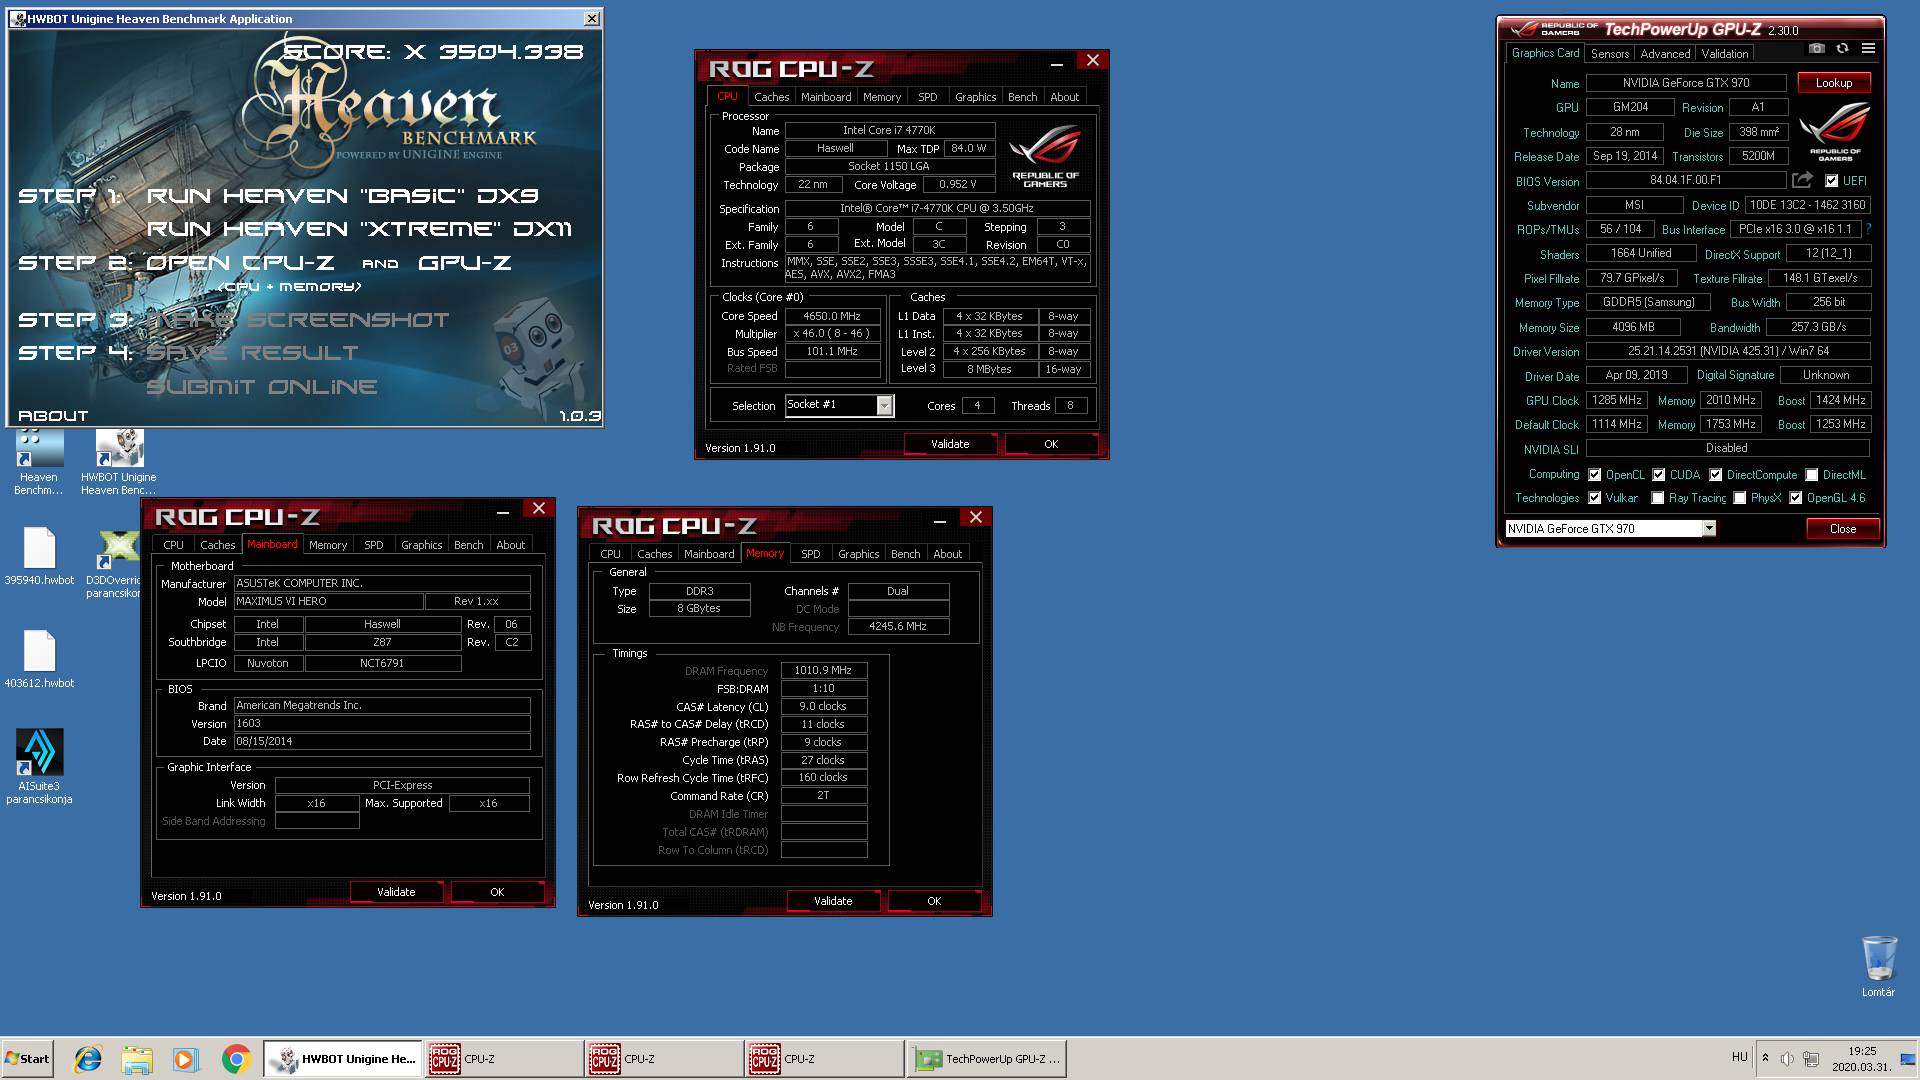Click Validate in the CPU-Z Memory window
Image resolution: width=1920 pixels, height=1080 pixels.
point(833,901)
